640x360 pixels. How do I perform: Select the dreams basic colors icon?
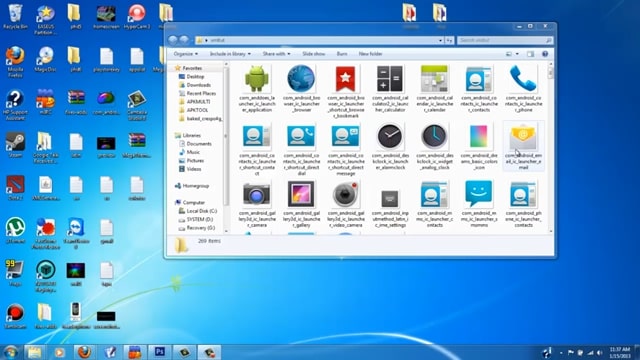click(479, 136)
